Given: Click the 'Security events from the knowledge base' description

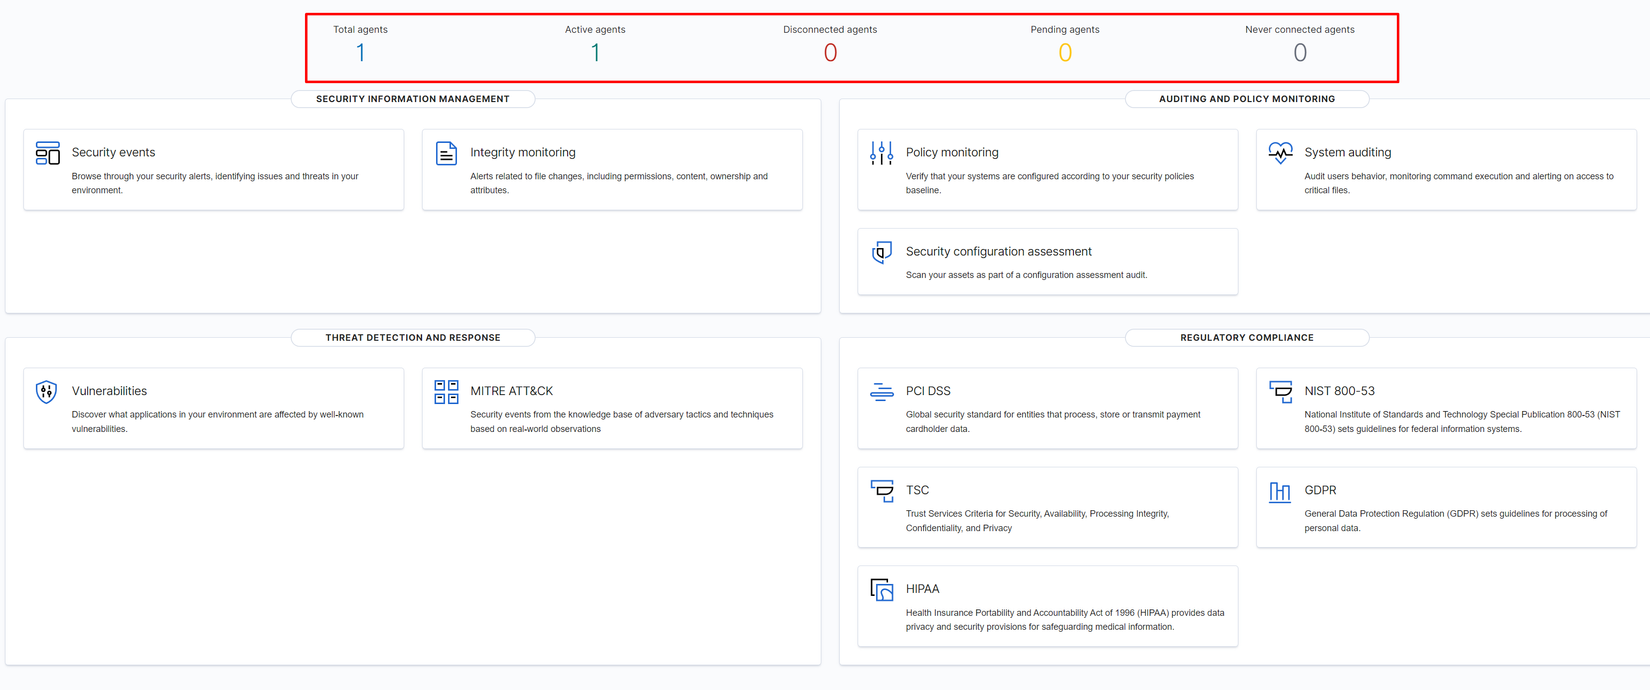Looking at the screenshot, I should (x=622, y=422).
